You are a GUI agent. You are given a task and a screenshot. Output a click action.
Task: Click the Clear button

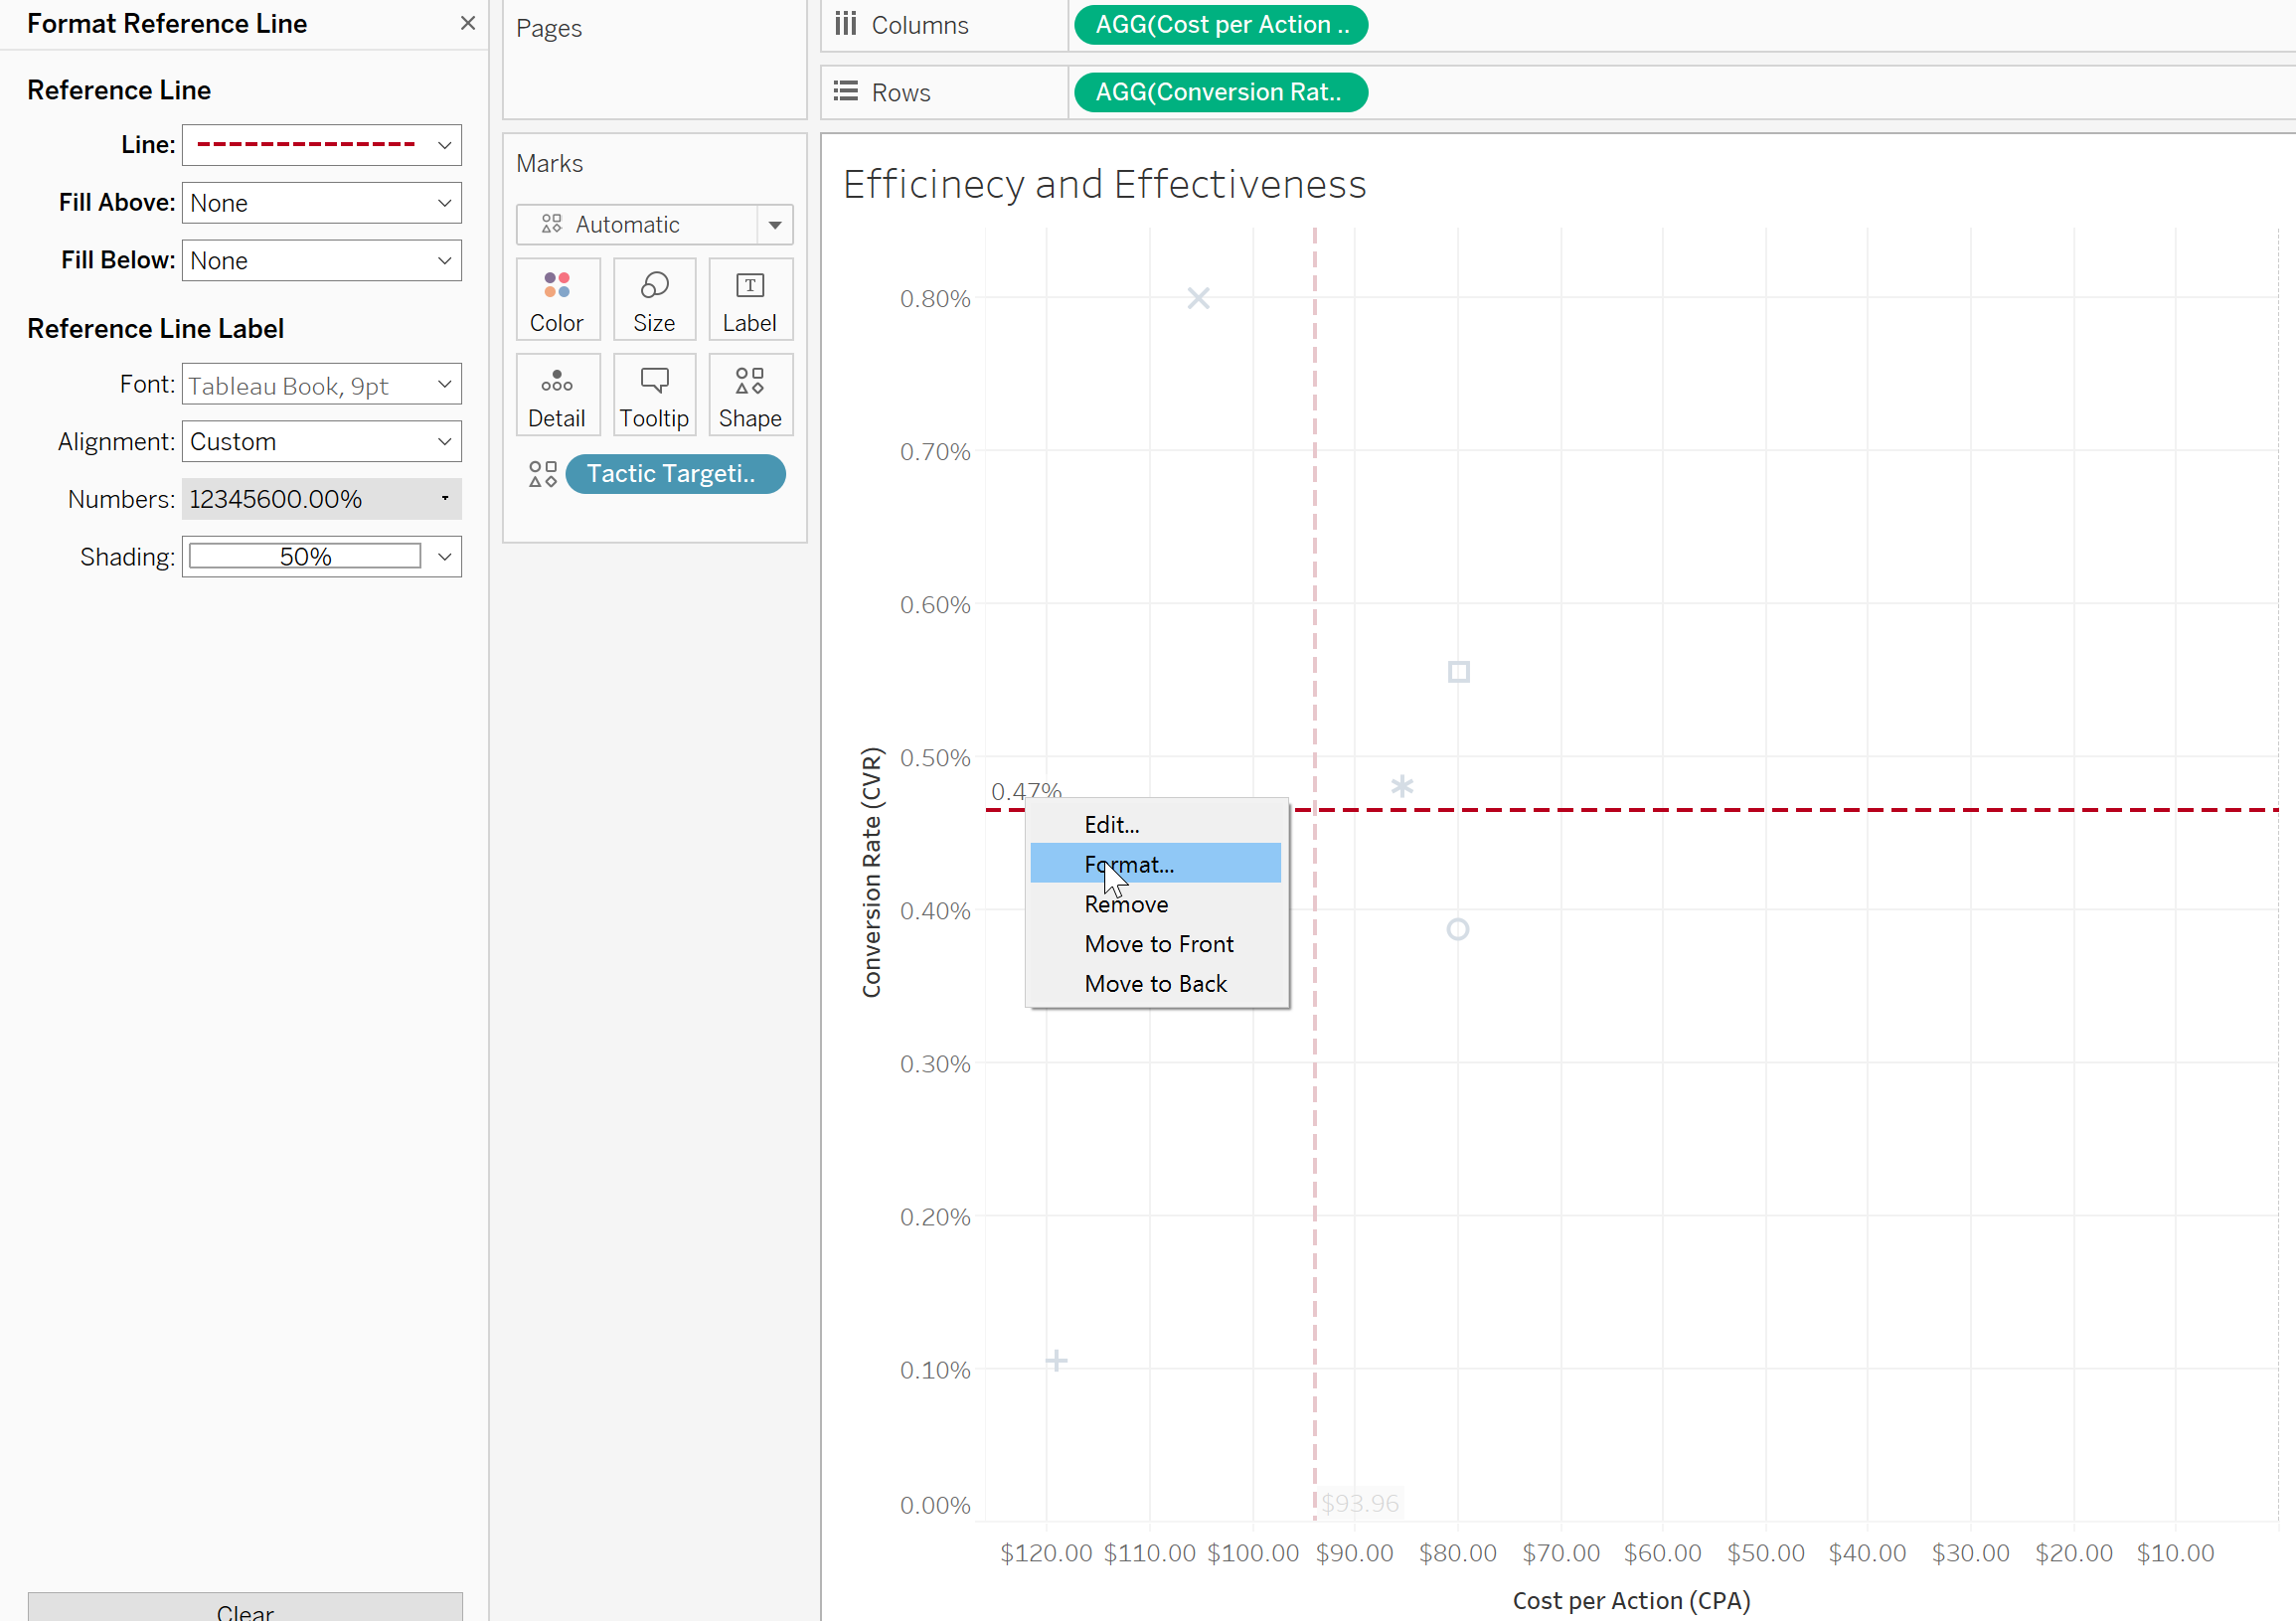click(x=245, y=1608)
